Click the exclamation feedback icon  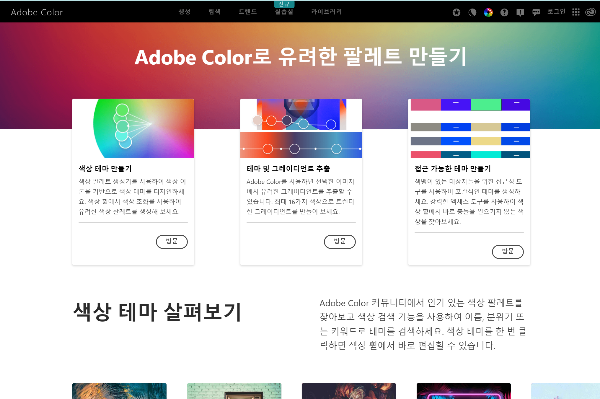pos(520,12)
